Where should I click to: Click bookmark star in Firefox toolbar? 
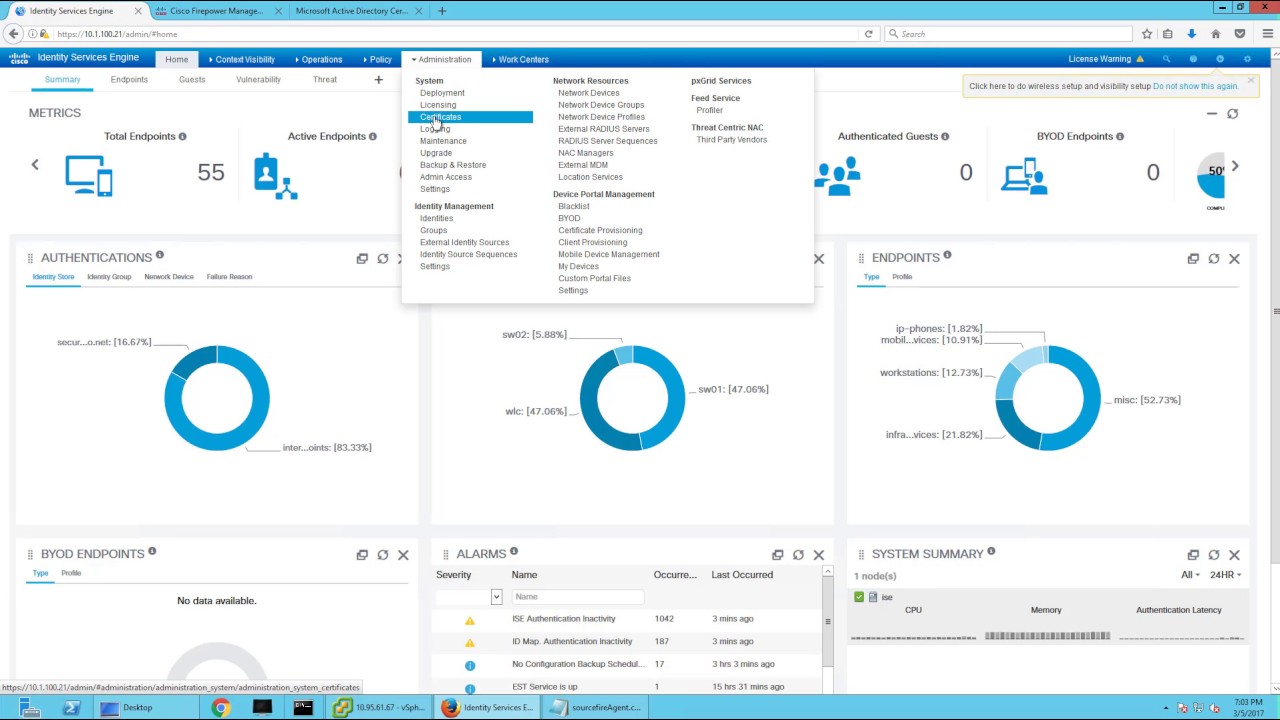(x=1147, y=34)
